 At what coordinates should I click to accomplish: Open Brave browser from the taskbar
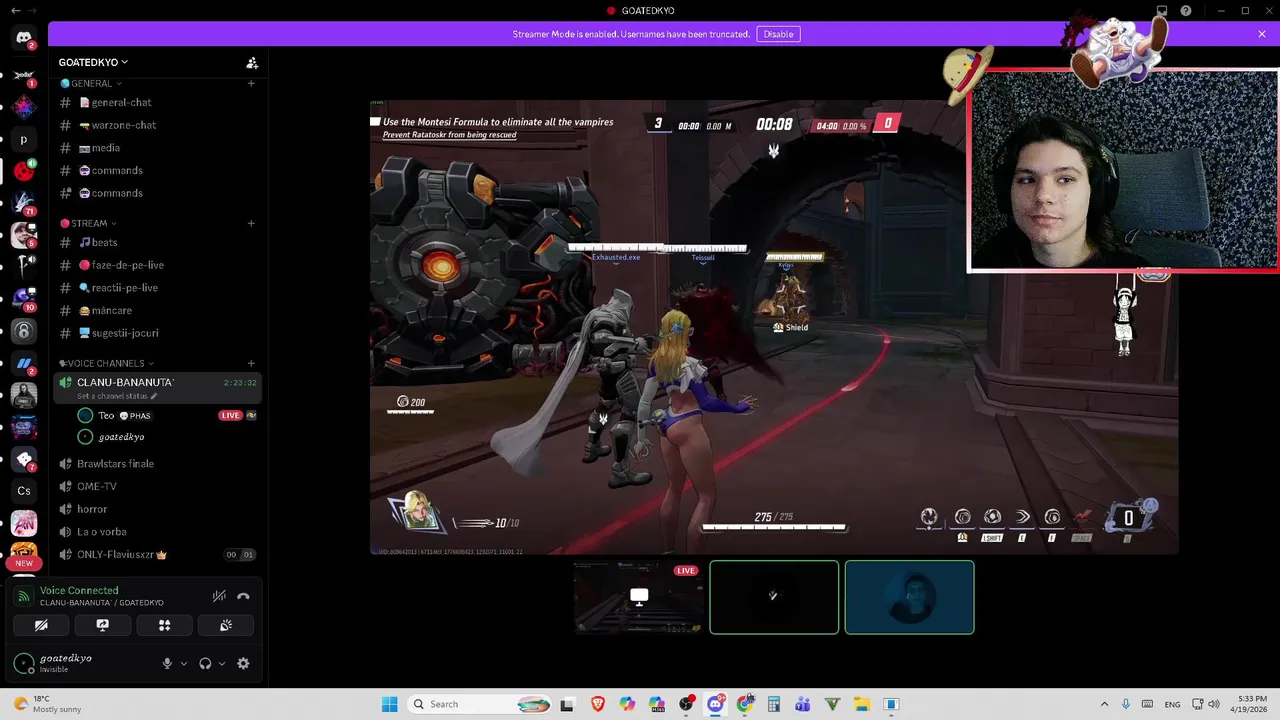pos(598,704)
